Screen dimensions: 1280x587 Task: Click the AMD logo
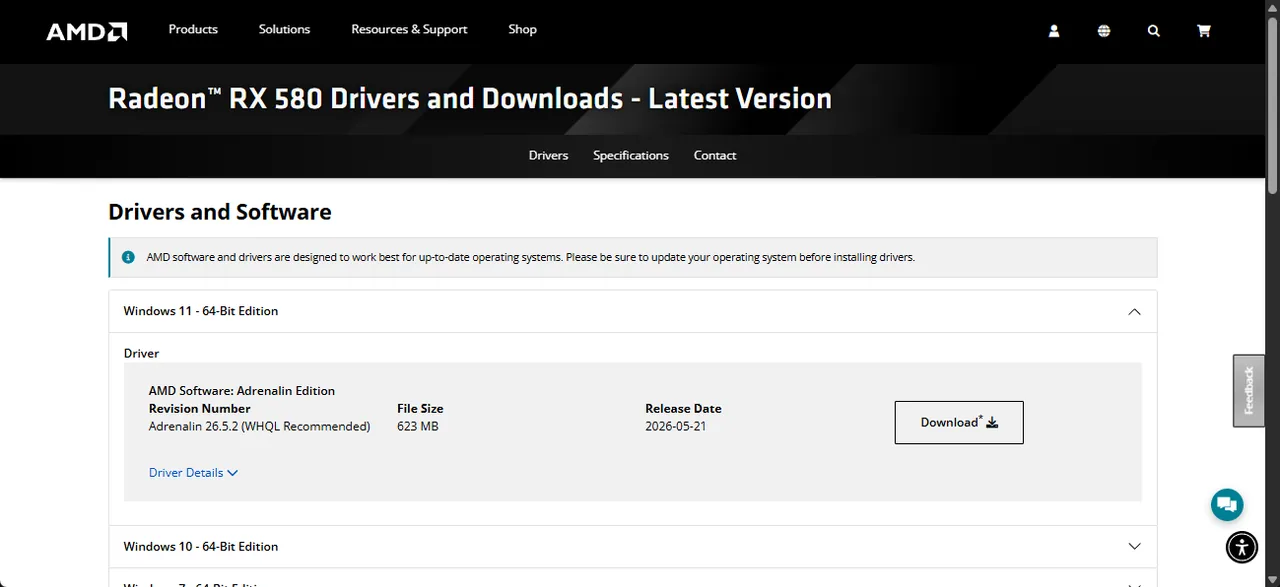[87, 31]
